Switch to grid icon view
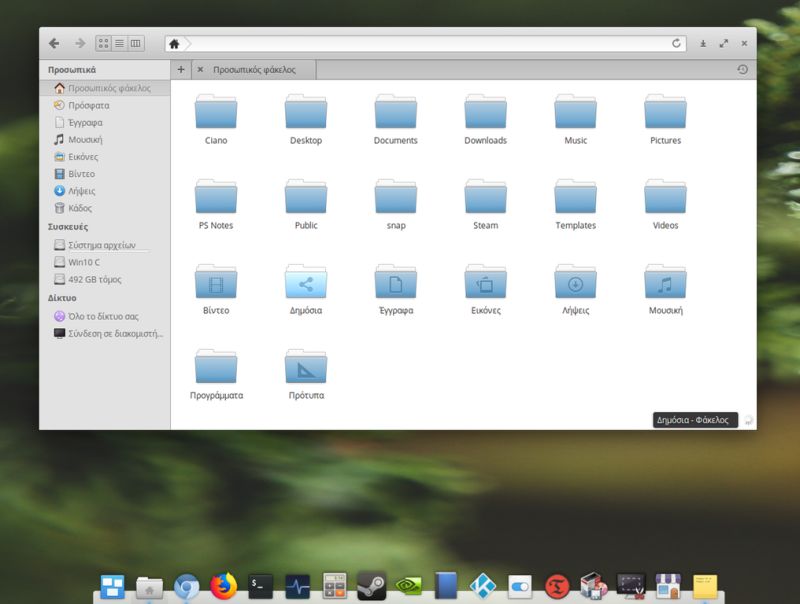This screenshot has width=800, height=604. (102, 43)
